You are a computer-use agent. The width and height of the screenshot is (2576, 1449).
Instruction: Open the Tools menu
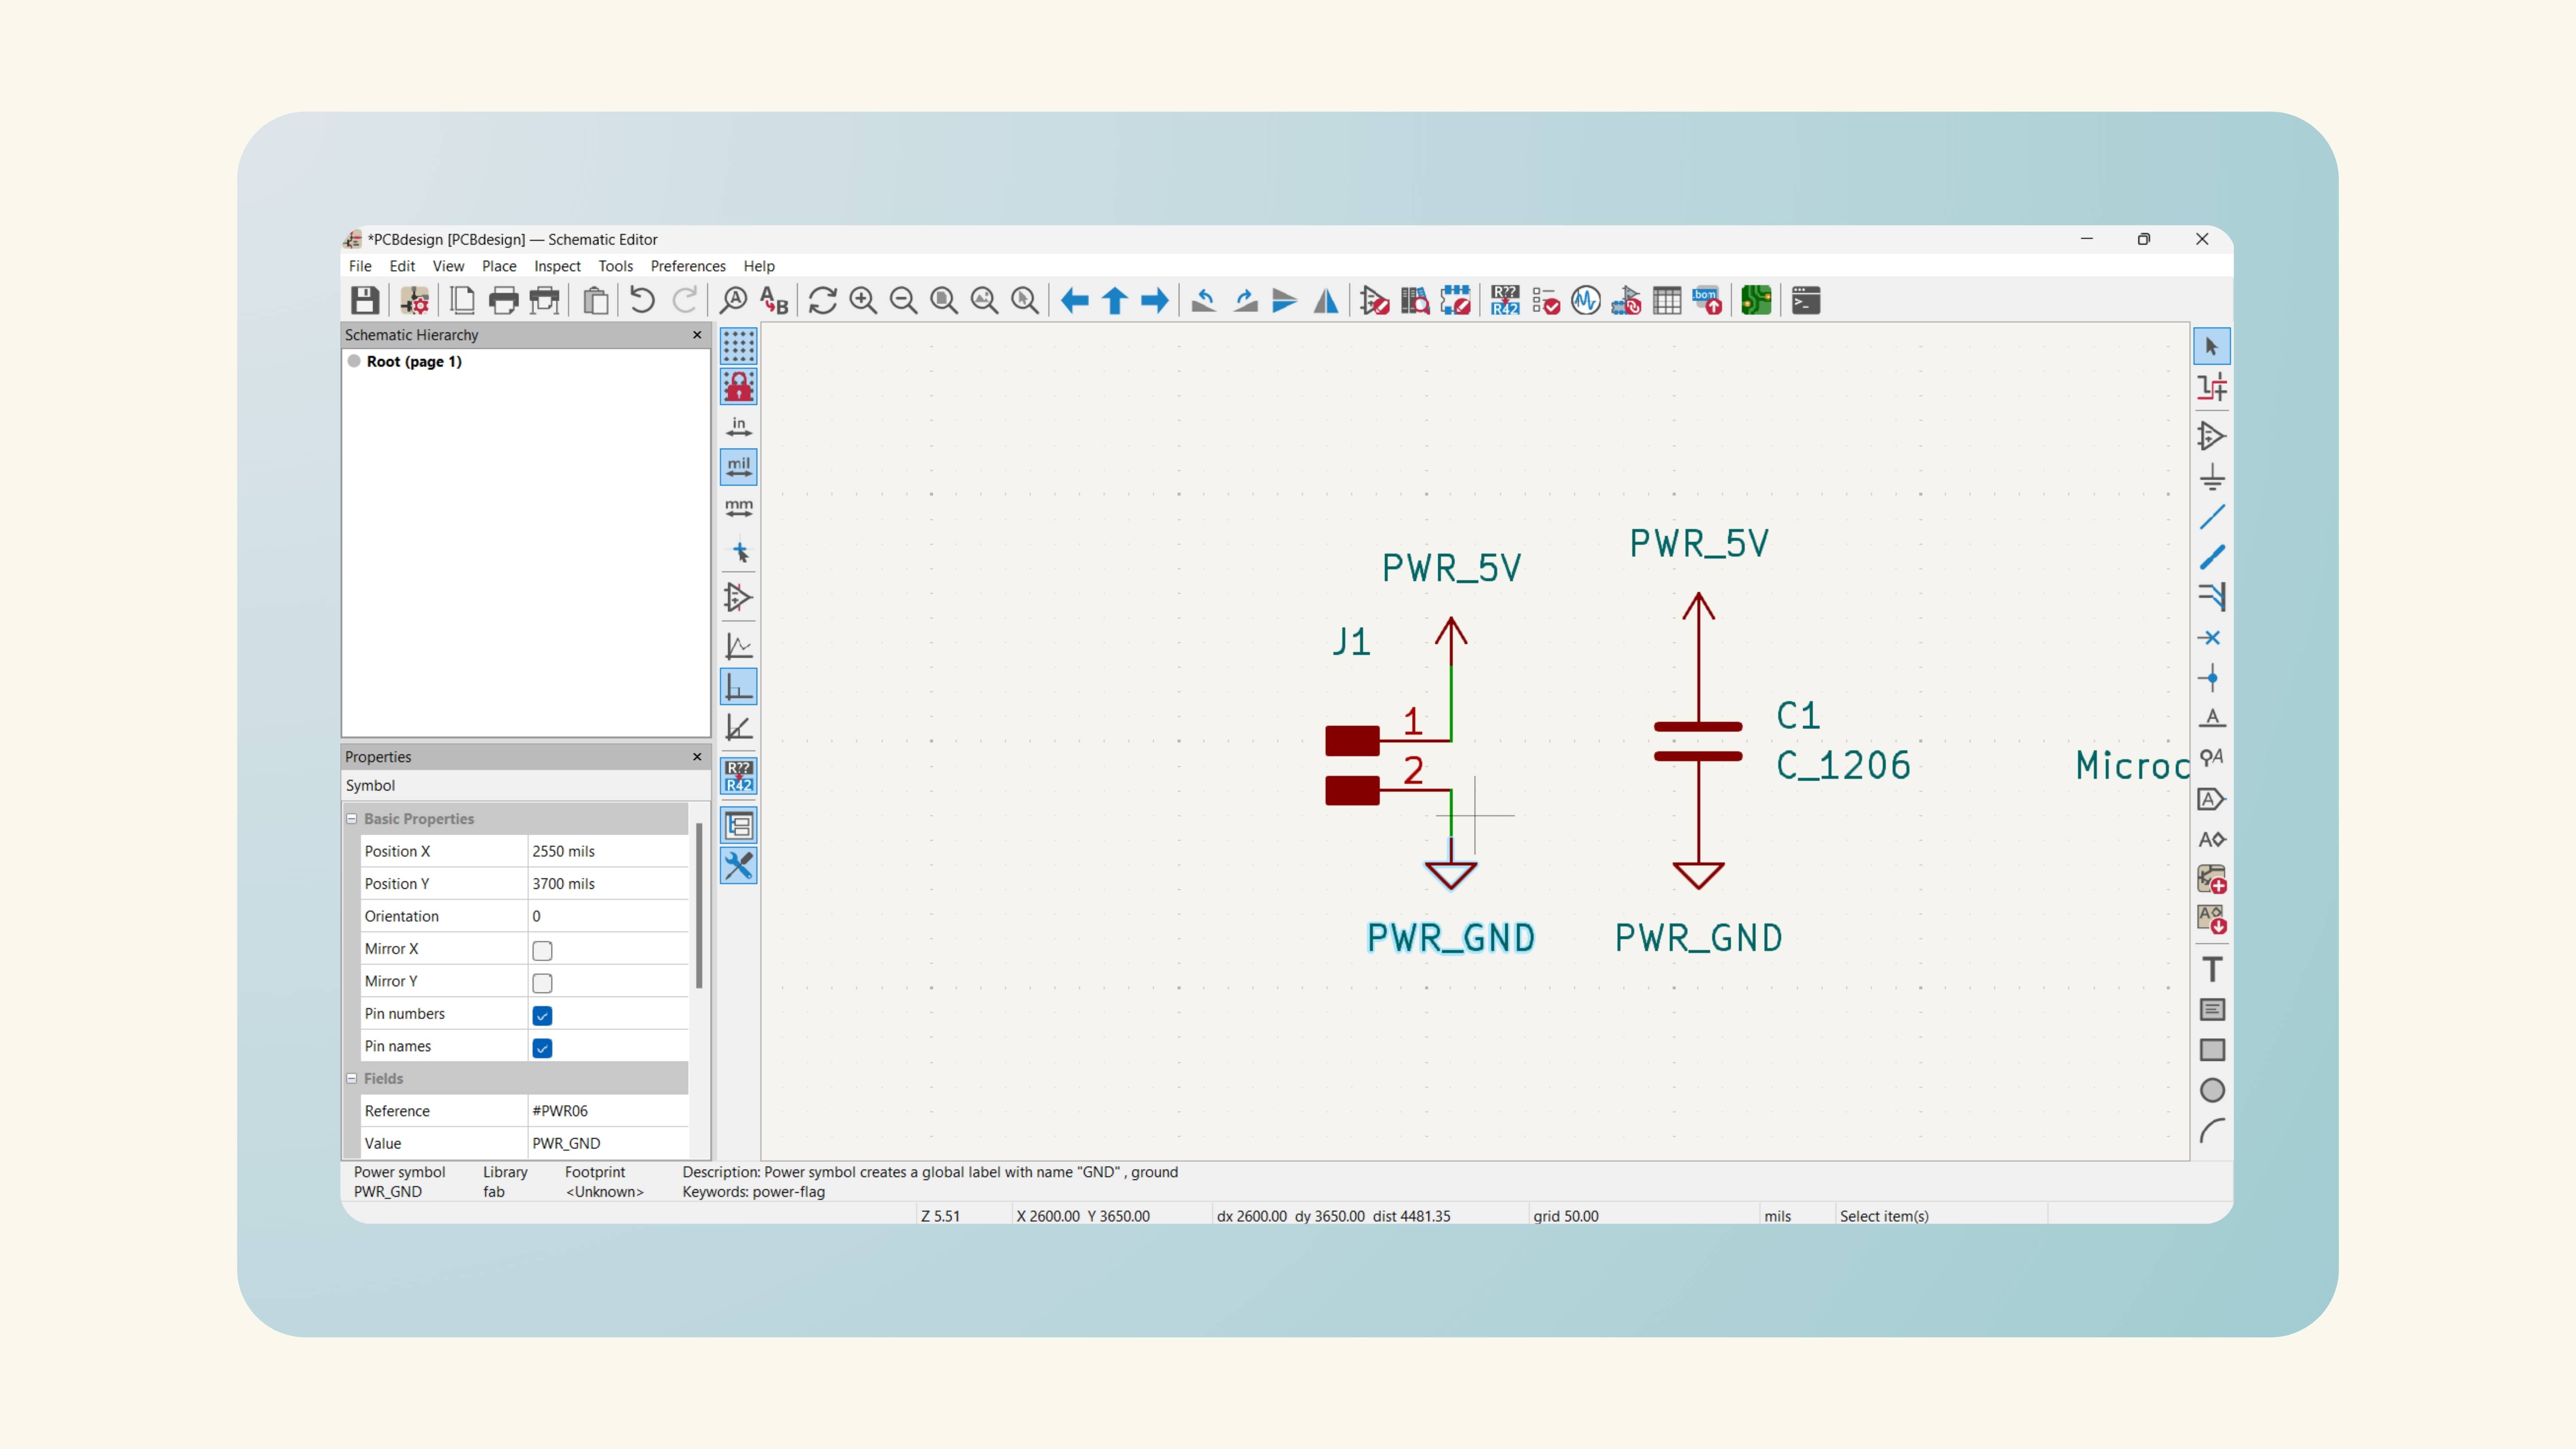616,266
